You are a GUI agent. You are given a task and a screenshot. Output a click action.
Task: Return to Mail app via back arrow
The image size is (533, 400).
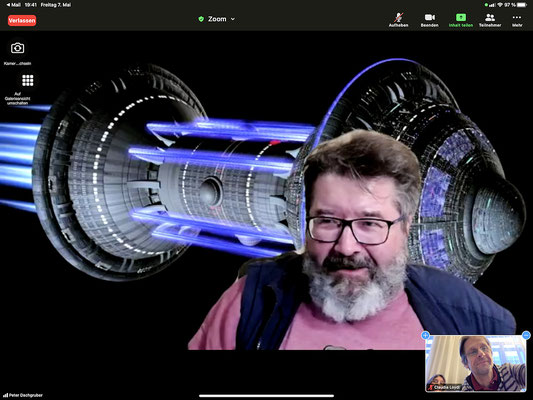[x=13, y=5]
